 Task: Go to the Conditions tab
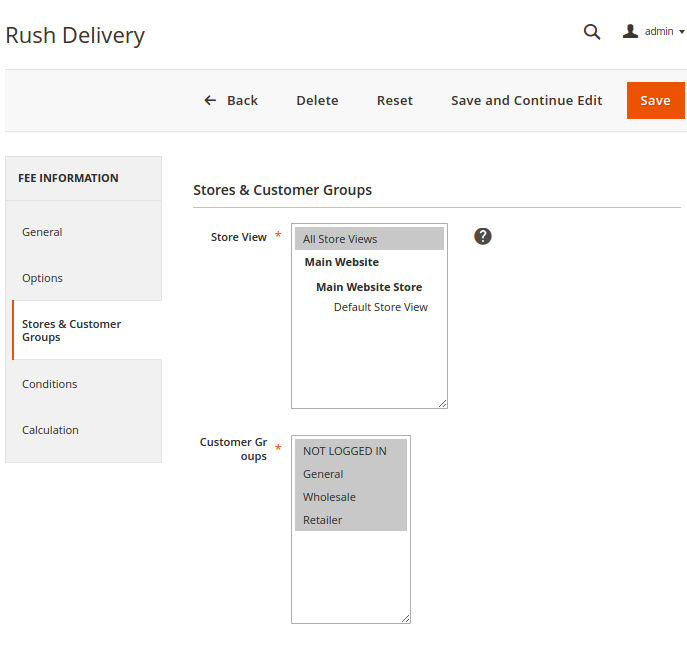(49, 384)
